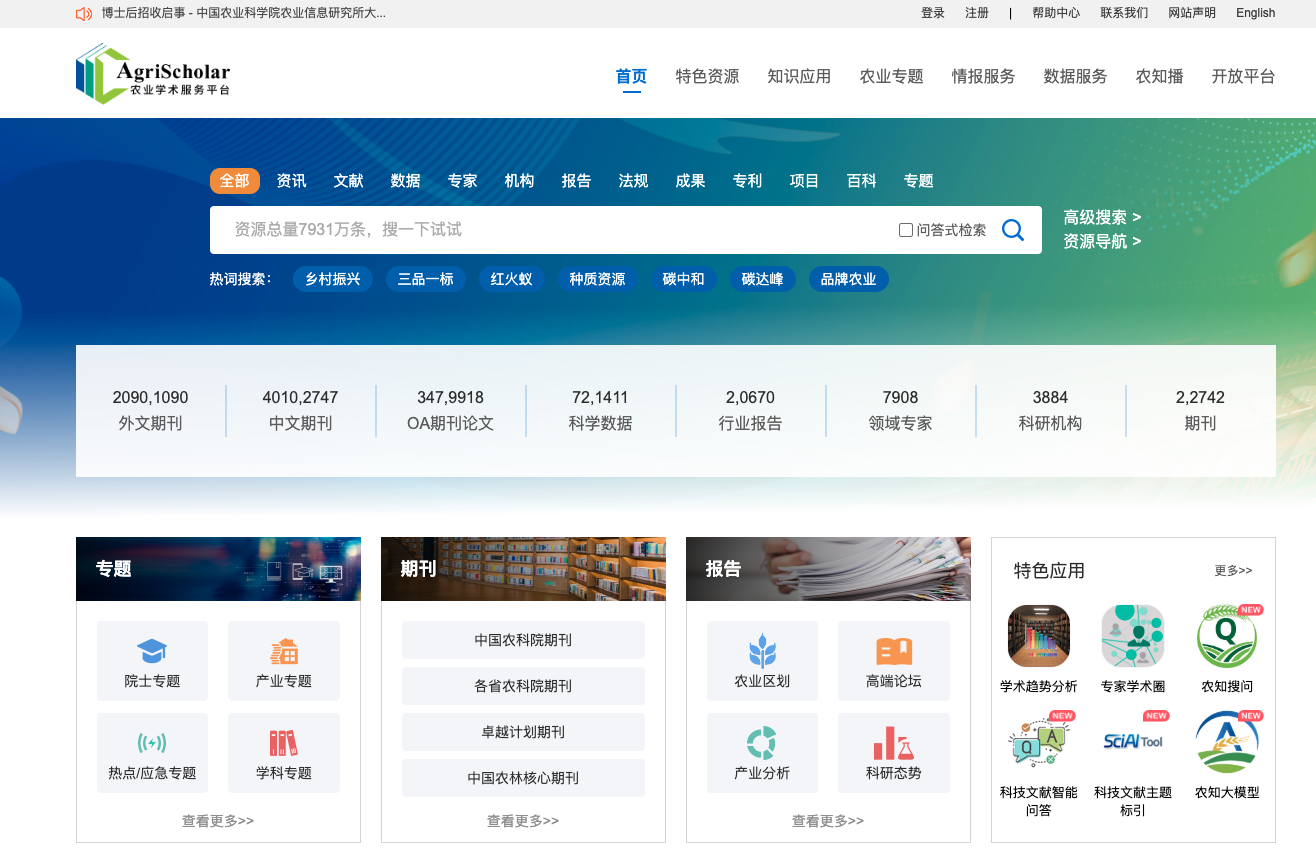This screenshot has width=1316, height=863.
Task: Go to 首页 nav item
Action: pyautogui.click(x=631, y=76)
